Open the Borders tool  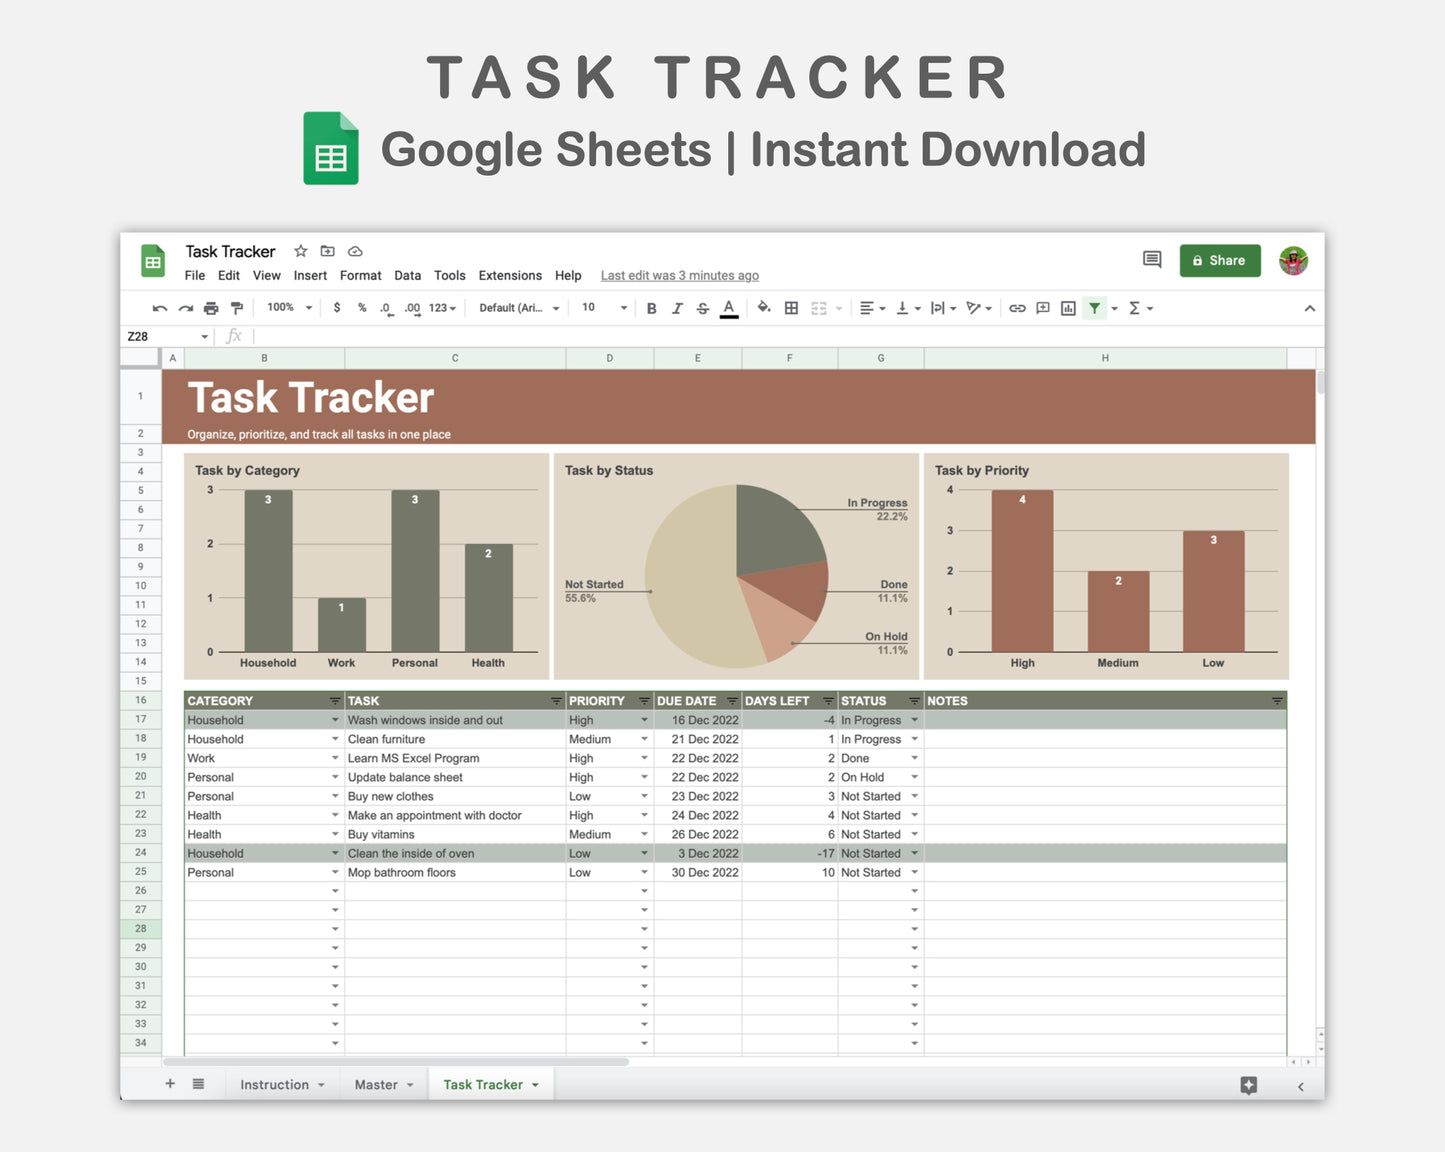791,308
